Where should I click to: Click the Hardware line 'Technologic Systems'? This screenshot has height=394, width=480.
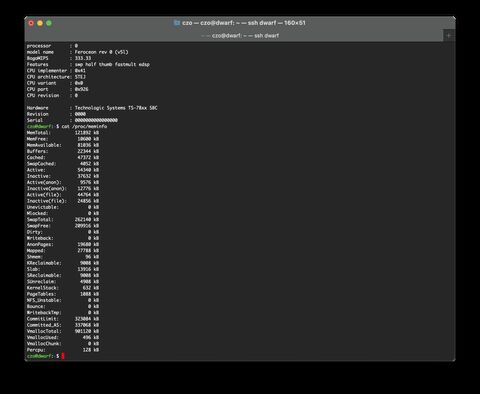click(92, 108)
